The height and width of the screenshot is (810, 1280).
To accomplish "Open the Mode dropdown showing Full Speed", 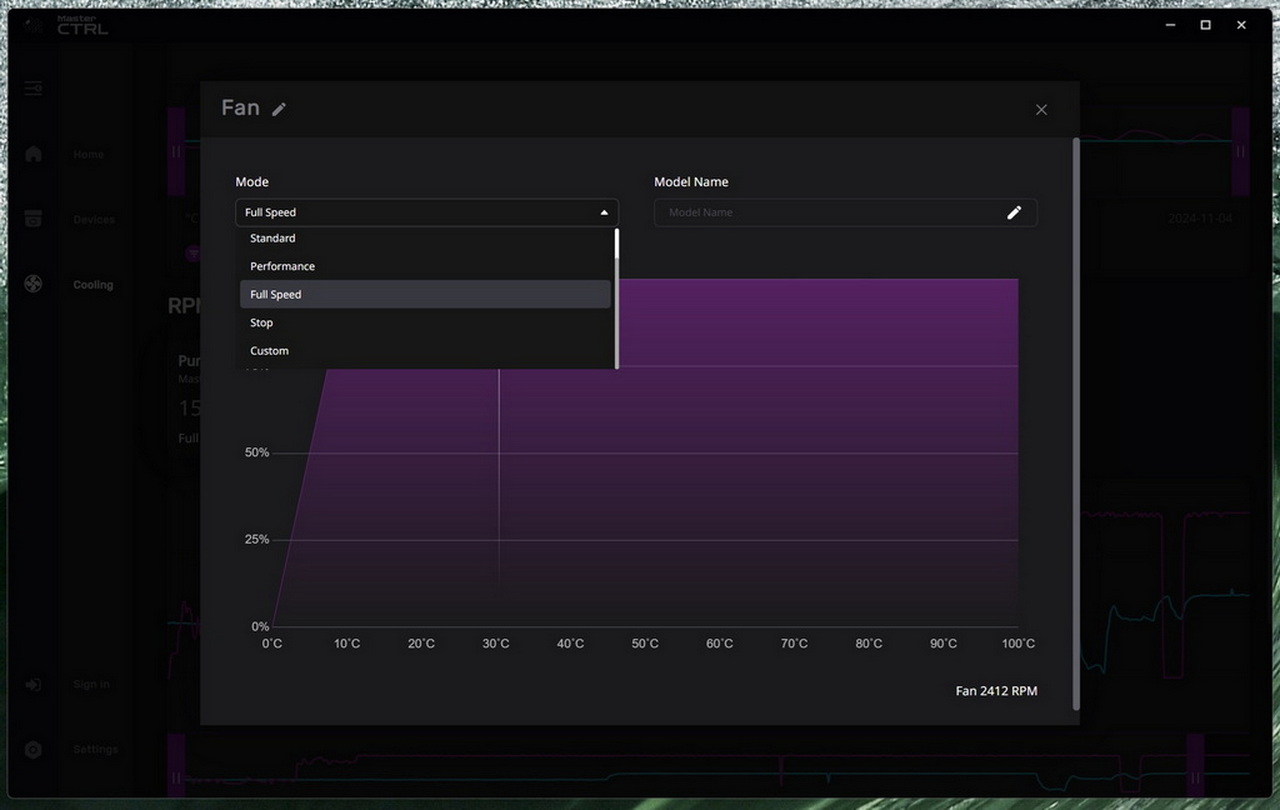I will coord(427,212).
